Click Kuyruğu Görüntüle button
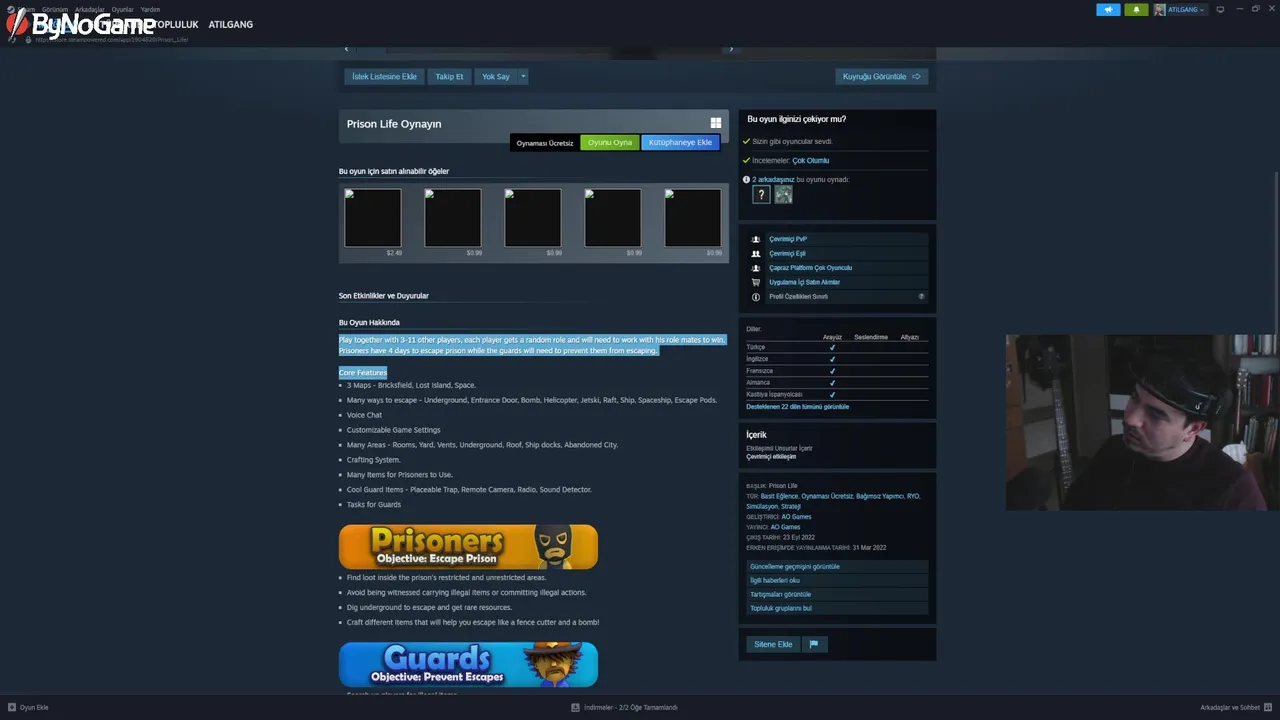This screenshot has width=1280, height=720. (x=882, y=76)
